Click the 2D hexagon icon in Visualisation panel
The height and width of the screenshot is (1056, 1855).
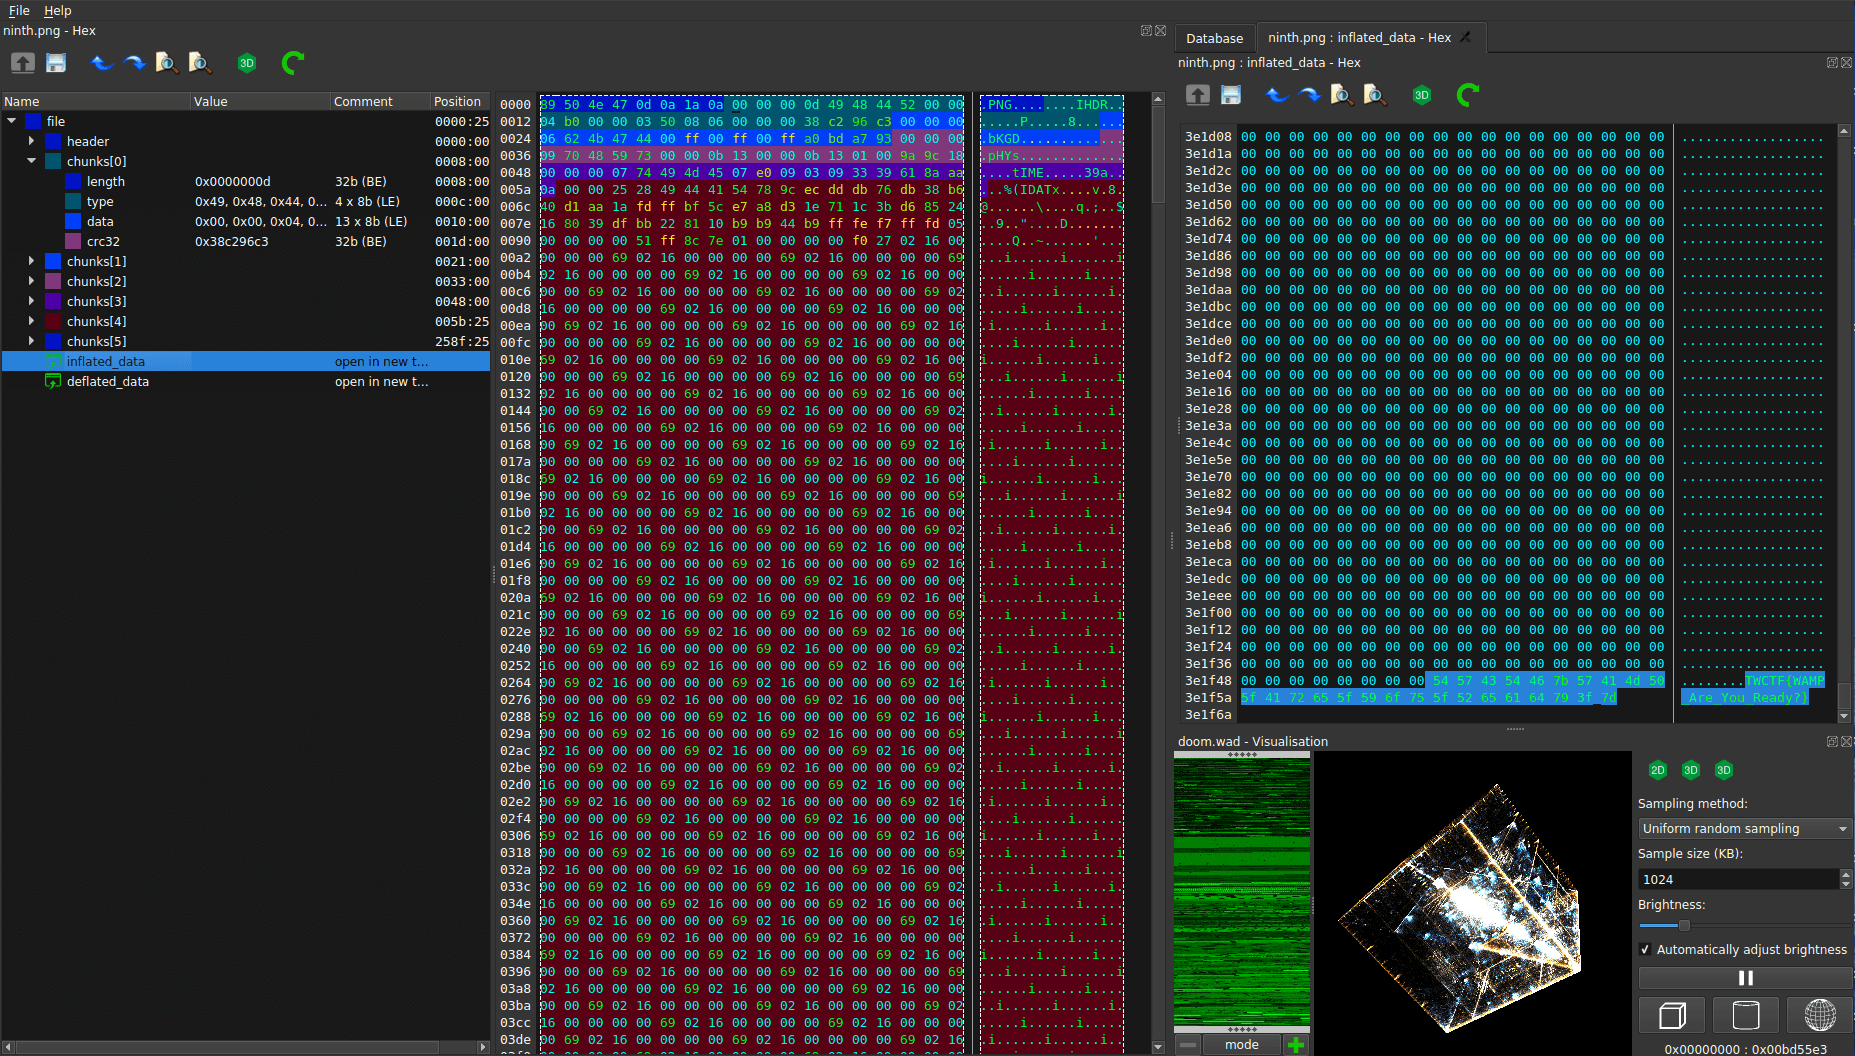point(1657,770)
